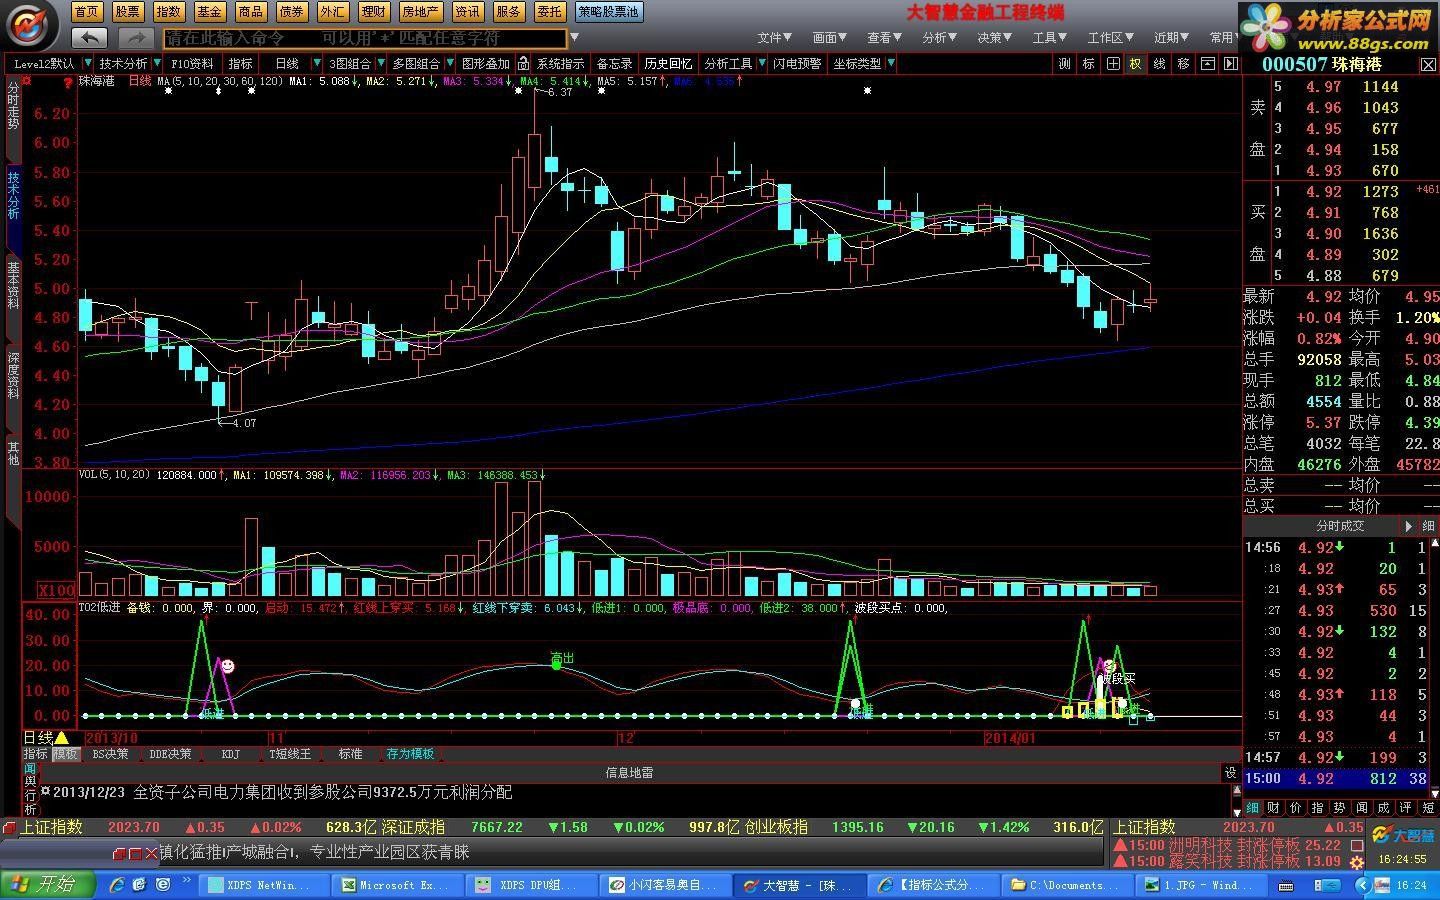Open the 工作区 menu
Screen dimensions: 1440x900
pyautogui.click(x=1111, y=38)
